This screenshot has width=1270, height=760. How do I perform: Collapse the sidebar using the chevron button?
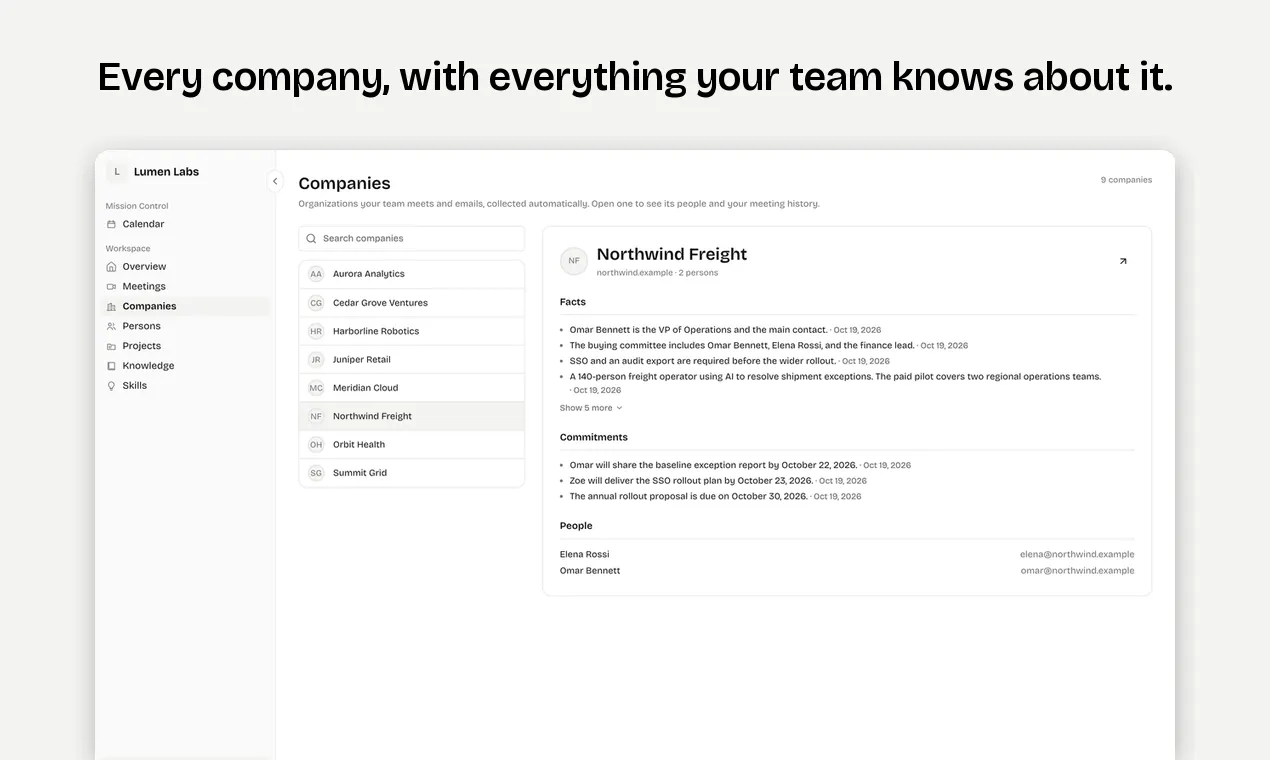(x=275, y=181)
